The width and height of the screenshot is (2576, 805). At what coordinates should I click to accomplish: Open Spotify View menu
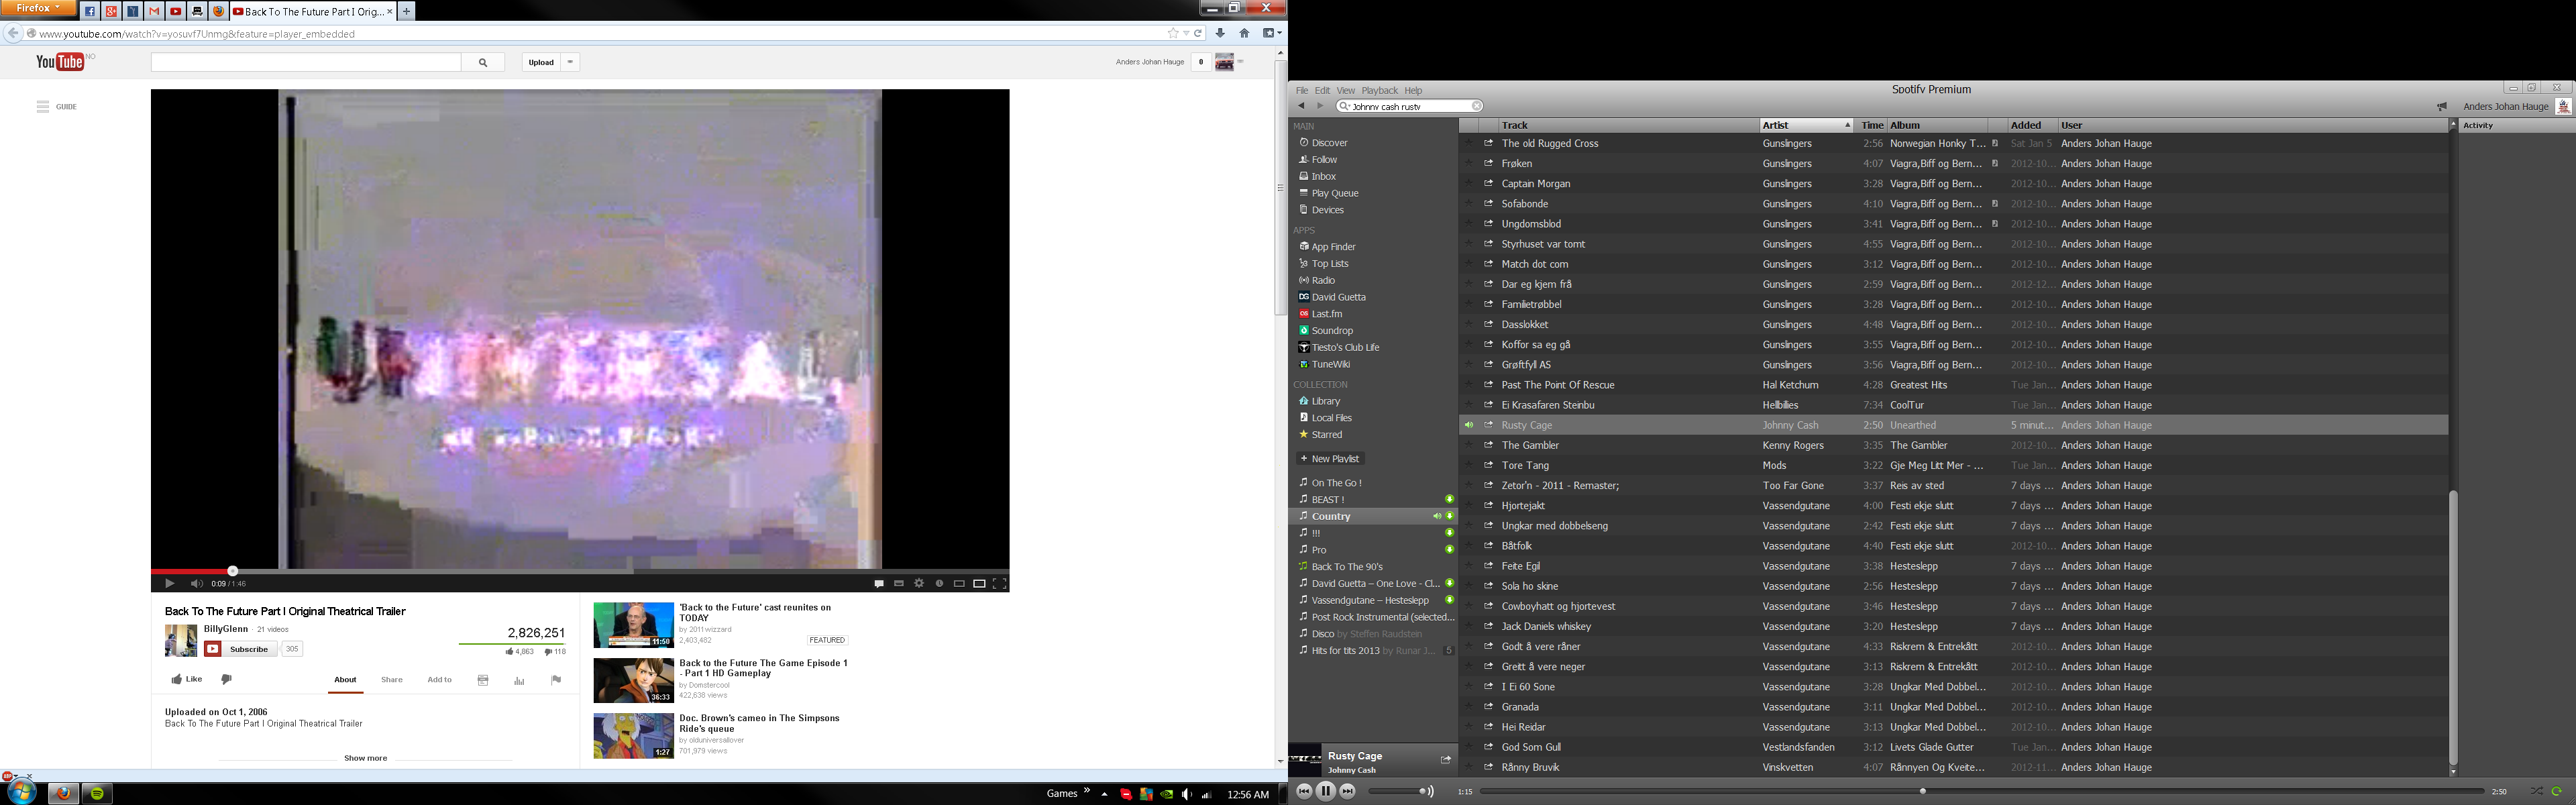coord(1345,90)
